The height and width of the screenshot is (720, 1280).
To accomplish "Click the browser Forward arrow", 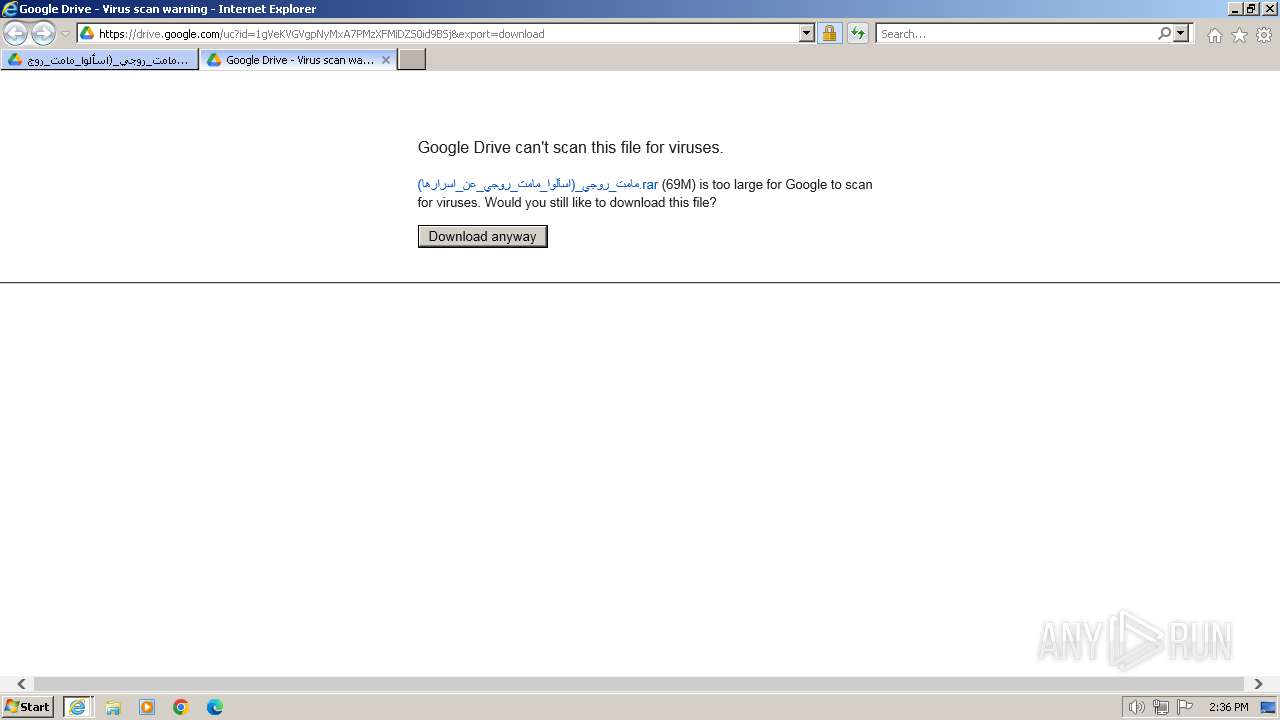I will (x=43, y=33).
